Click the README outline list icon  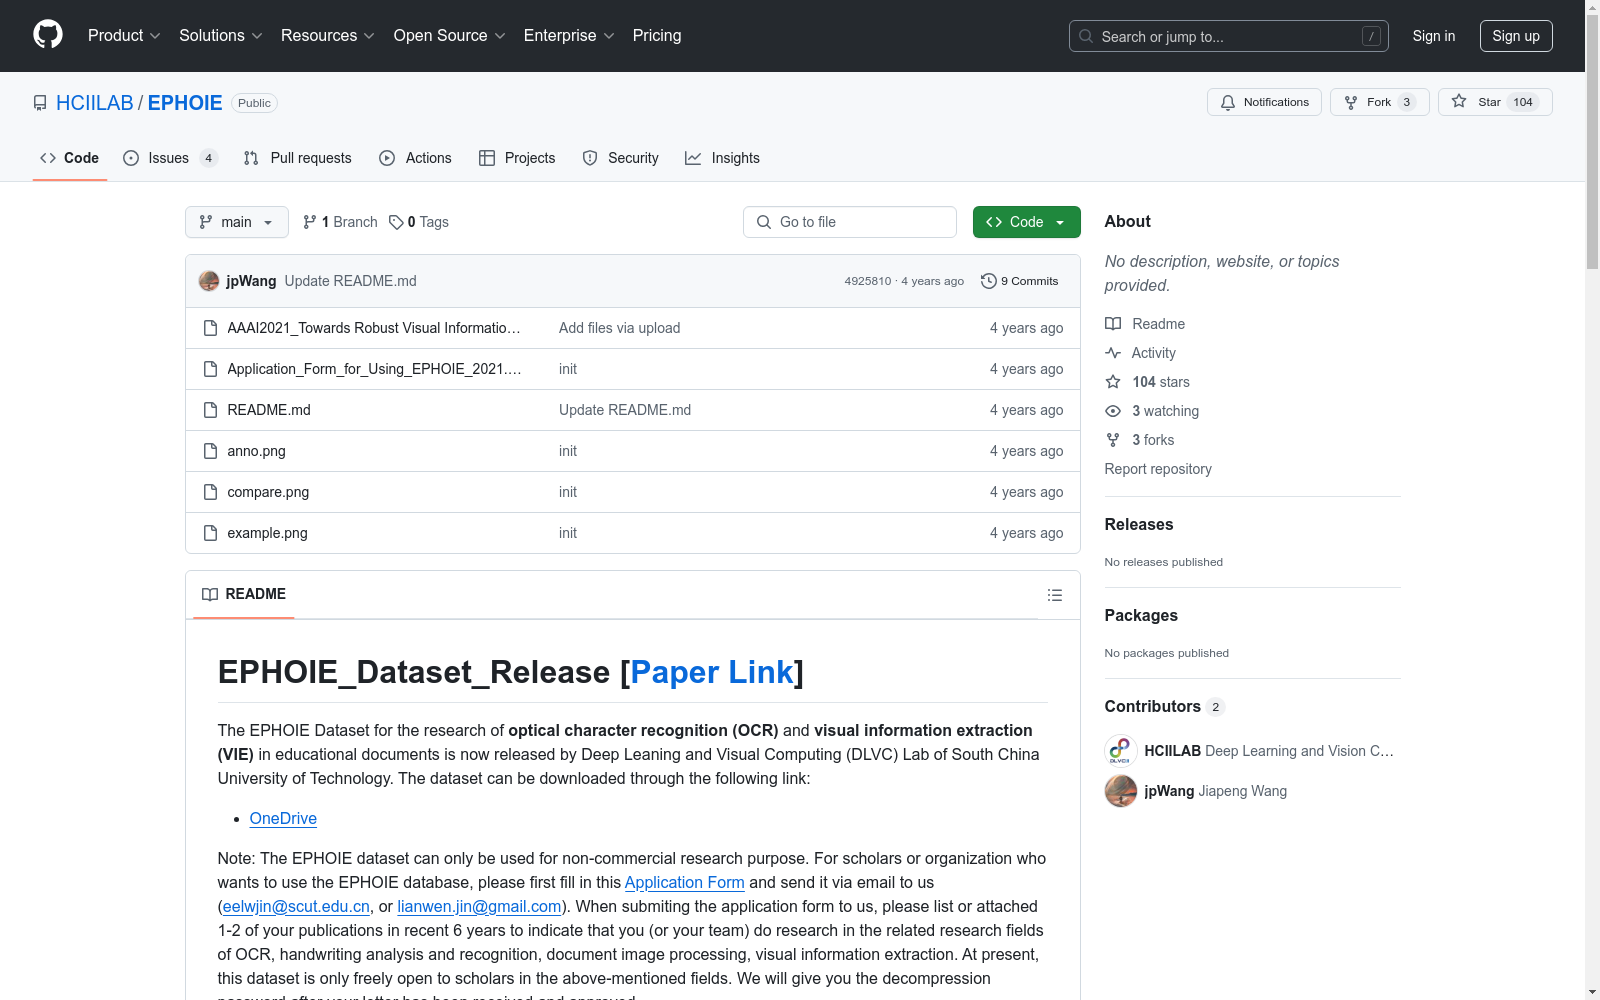[1055, 595]
